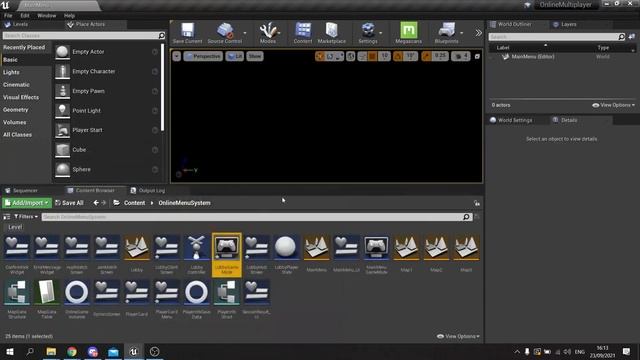Viewport: 640px width, 360px height.
Task: Maximize the viewport with the corner icon
Action: pyautogui.click(x=477, y=56)
